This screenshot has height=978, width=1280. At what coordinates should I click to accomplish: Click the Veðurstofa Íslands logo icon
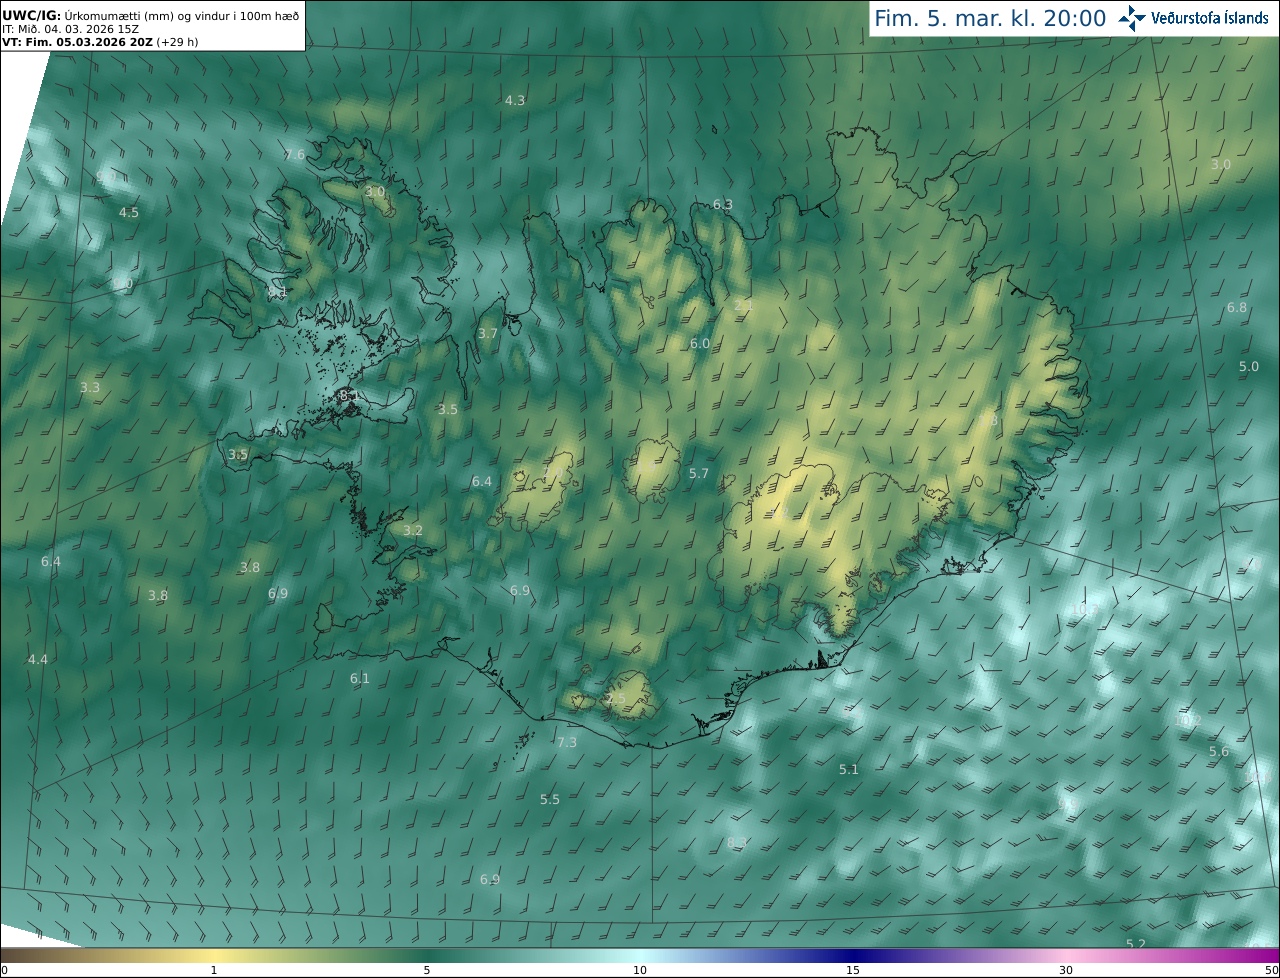1132,18
